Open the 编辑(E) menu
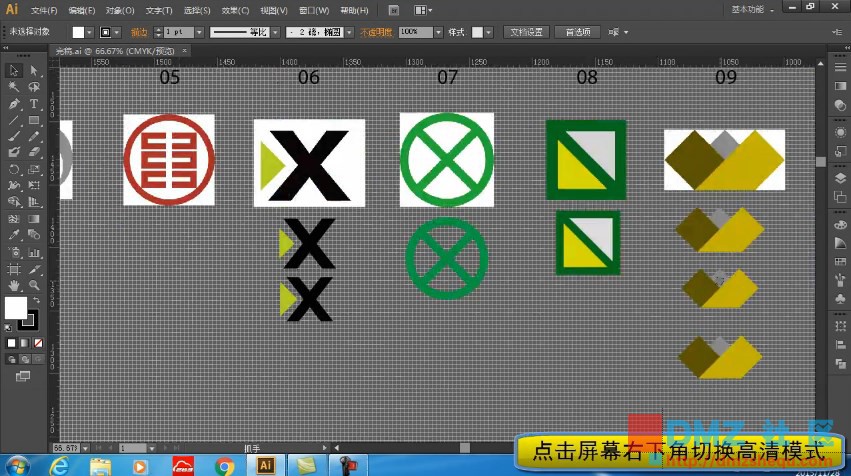The image size is (851, 476). [81, 10]
